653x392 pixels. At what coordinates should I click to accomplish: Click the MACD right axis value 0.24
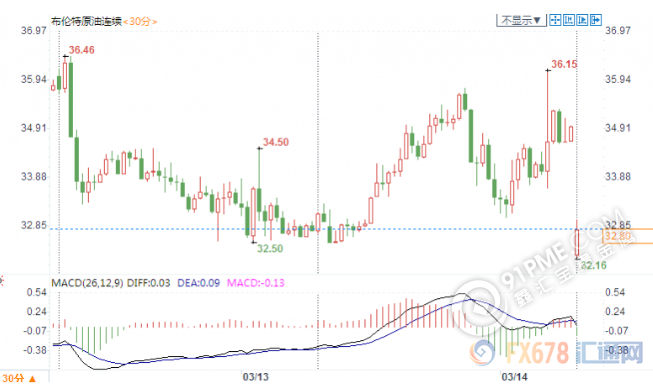tap(615, 312)
